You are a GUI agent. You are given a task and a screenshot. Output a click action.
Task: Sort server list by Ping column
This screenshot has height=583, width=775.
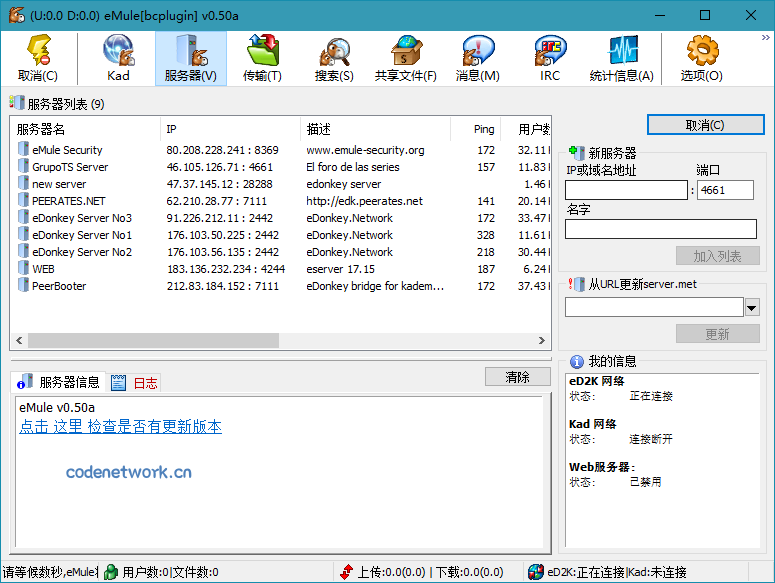[x=484, y=129]
